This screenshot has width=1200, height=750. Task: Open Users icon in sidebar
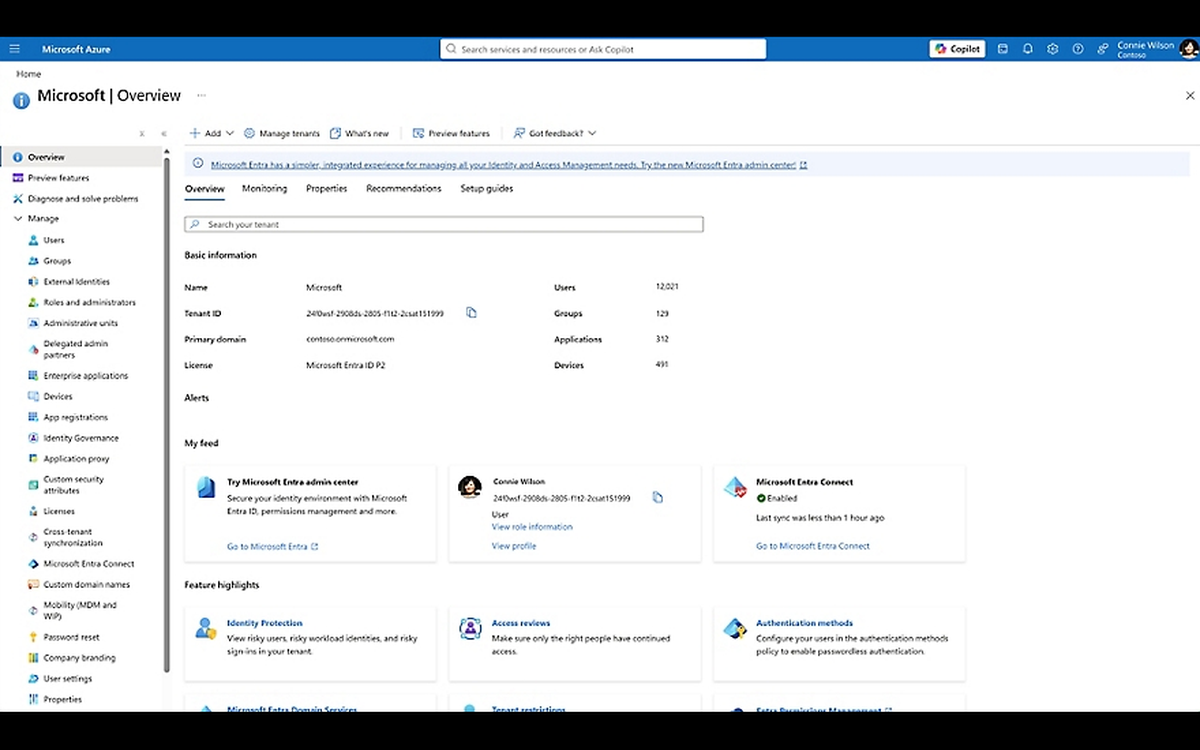(35, 240)
